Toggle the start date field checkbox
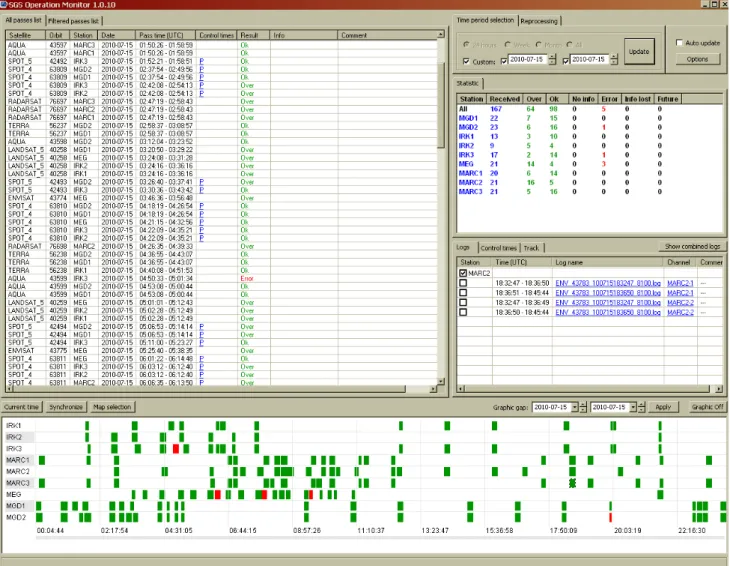730x566 pixels. (504, 61)
